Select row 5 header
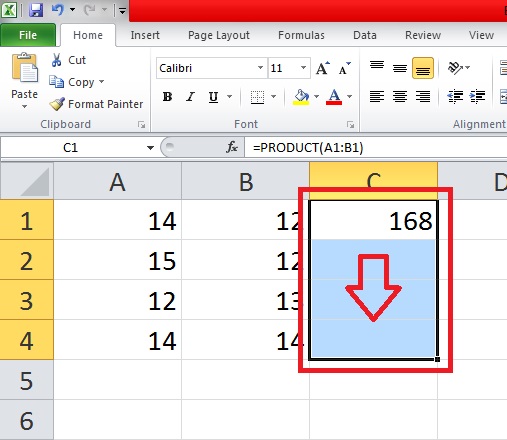This screenshot has height=440, width=507. 27,380
